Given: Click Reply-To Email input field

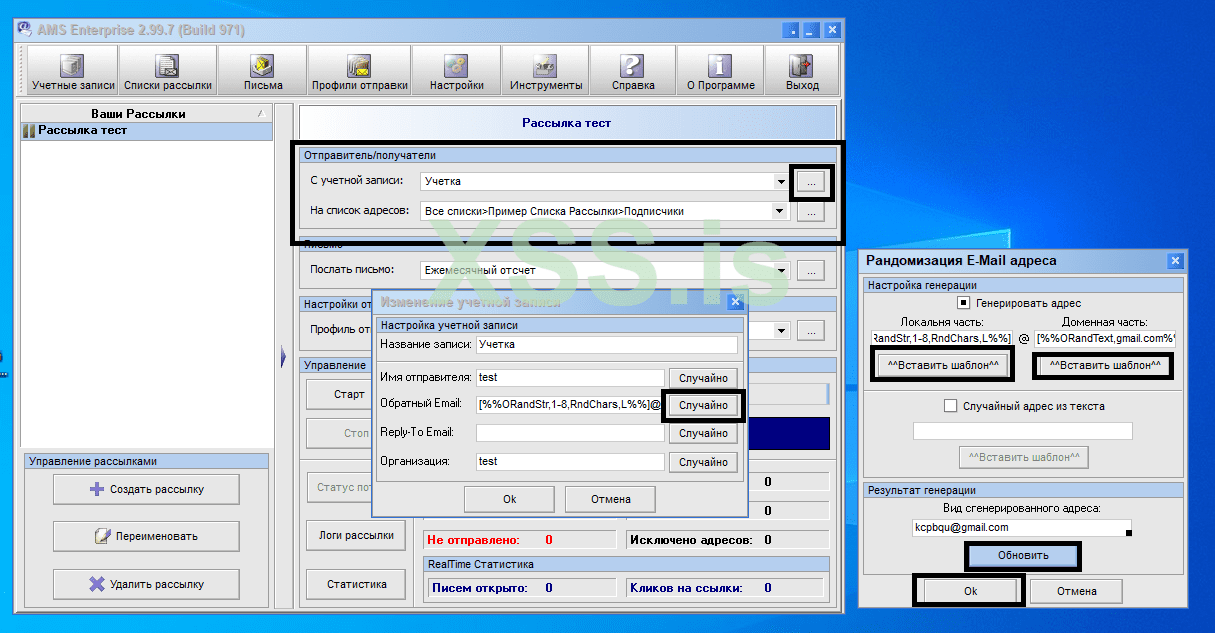Looking at the screenshot, I should [570, 433].
